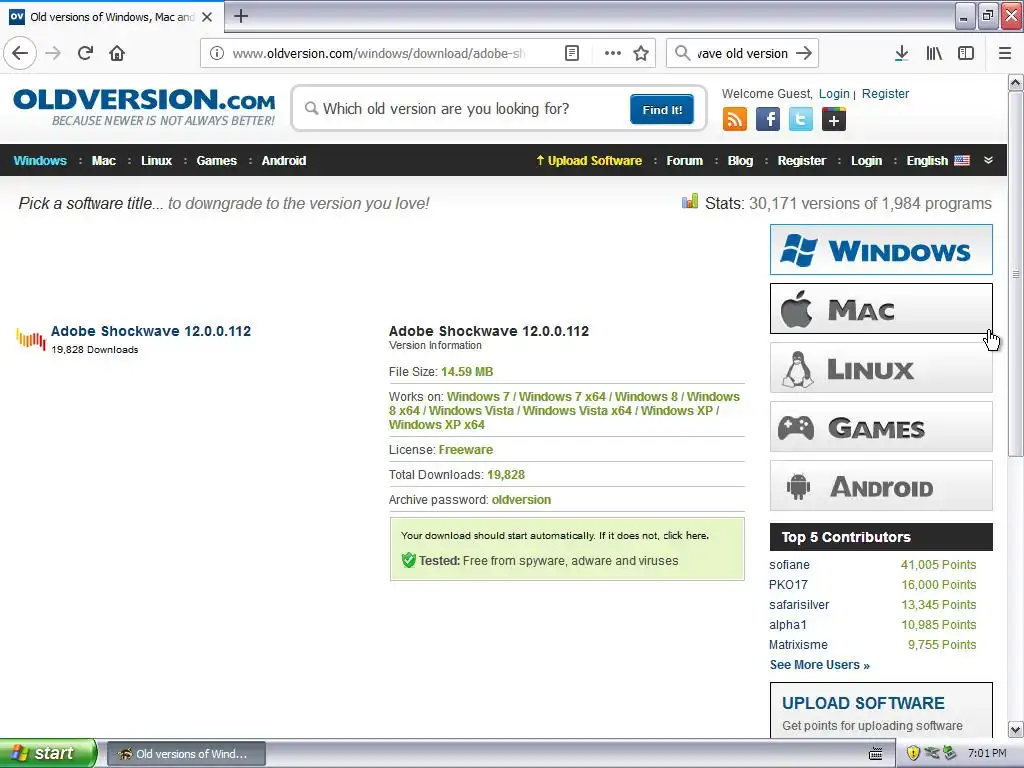Image resolution: width=1024 pixels, height=768 pixels.
Task: Toggle Reader View icon in address bar
Action: [x=571, y=53]
